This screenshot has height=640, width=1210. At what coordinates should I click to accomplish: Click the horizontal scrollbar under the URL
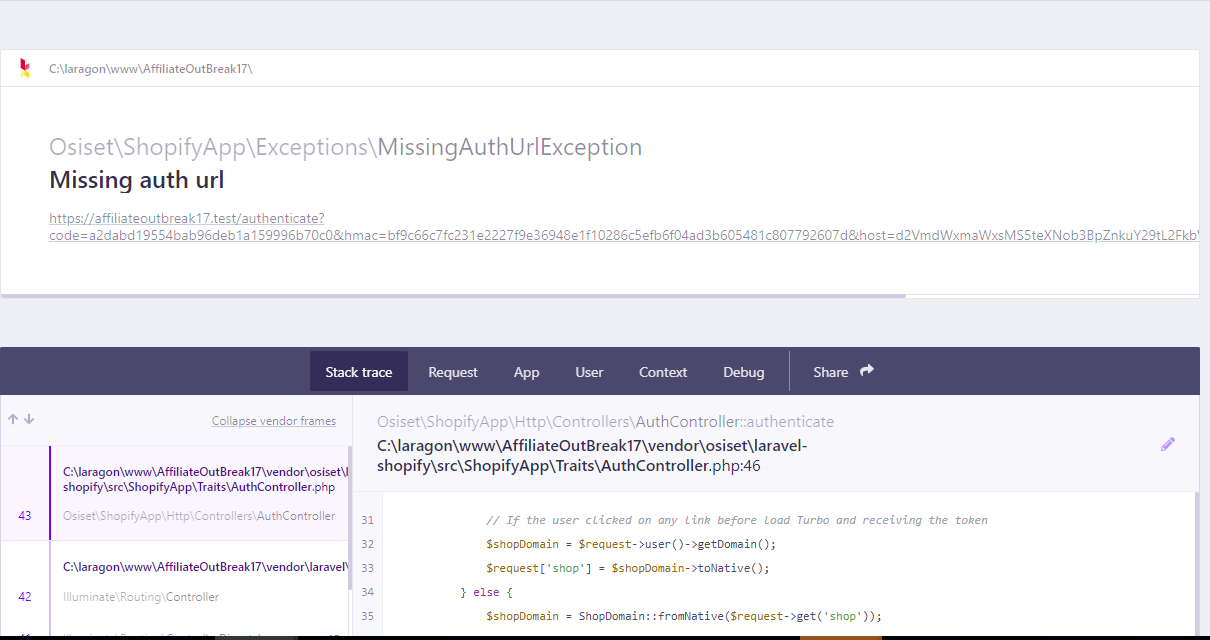click(453, 296)
